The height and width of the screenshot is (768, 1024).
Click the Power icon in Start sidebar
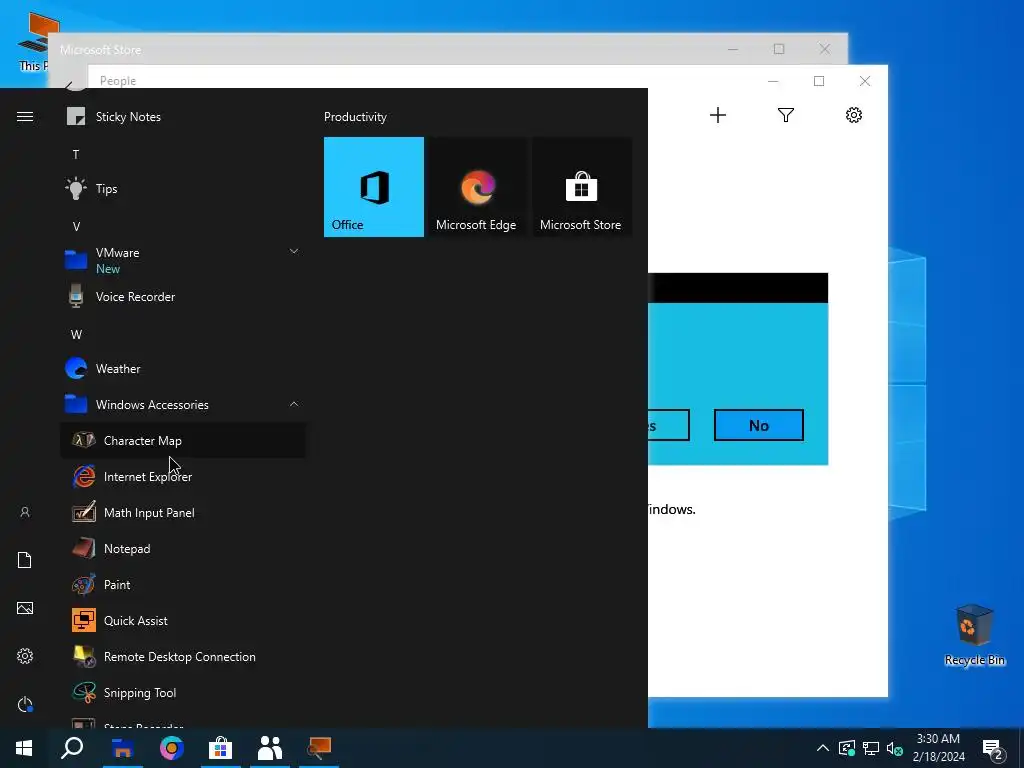[x=25, y=705]
